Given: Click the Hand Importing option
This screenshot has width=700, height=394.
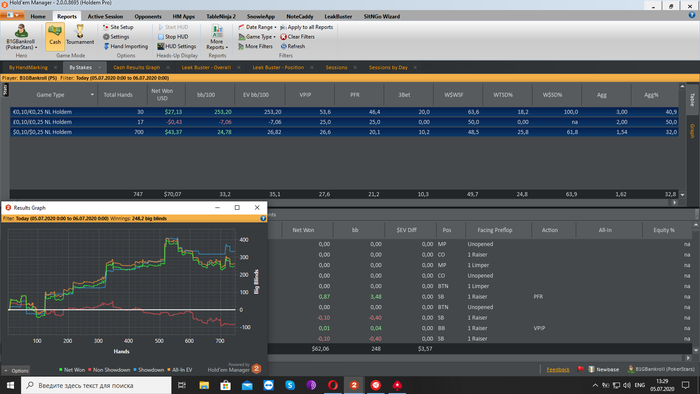Looking at the screenshot, I should 125,46.
